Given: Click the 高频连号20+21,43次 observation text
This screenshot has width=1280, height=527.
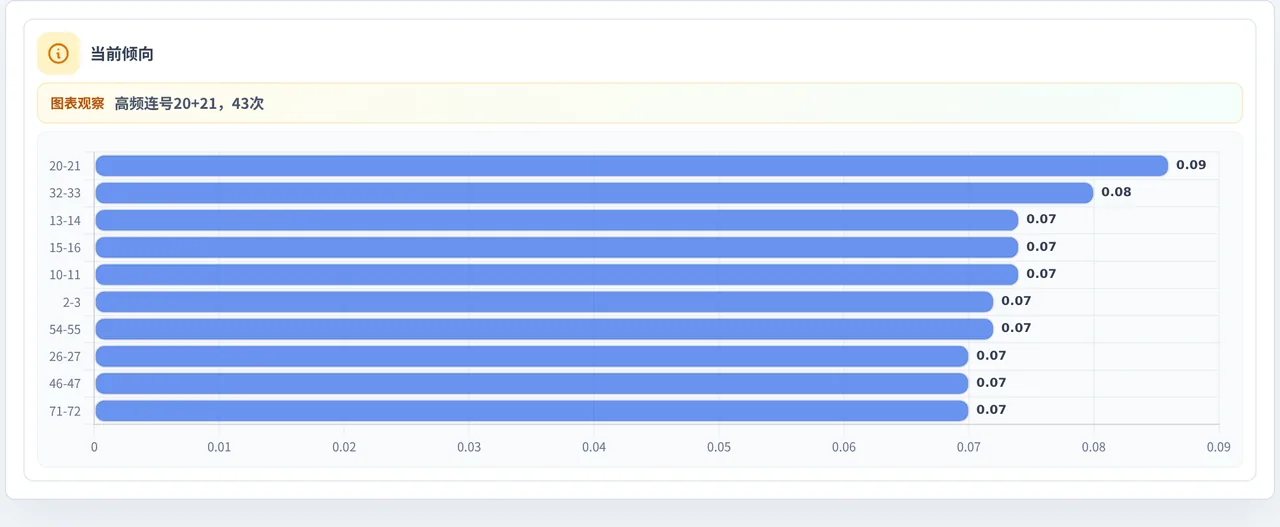Looking at the screenshot, I should [189, 103].
